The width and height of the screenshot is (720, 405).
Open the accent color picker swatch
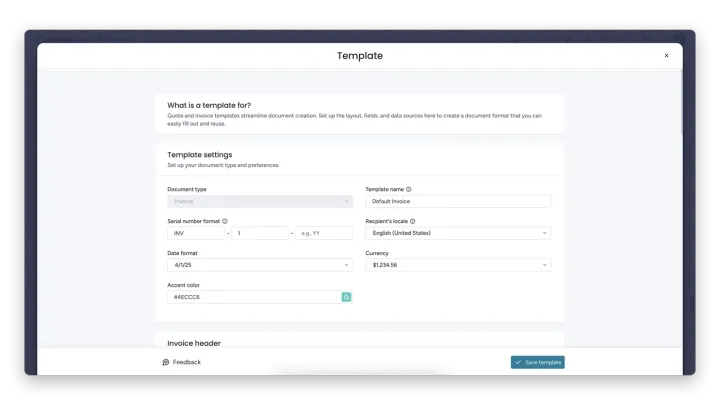pos(347,297)
